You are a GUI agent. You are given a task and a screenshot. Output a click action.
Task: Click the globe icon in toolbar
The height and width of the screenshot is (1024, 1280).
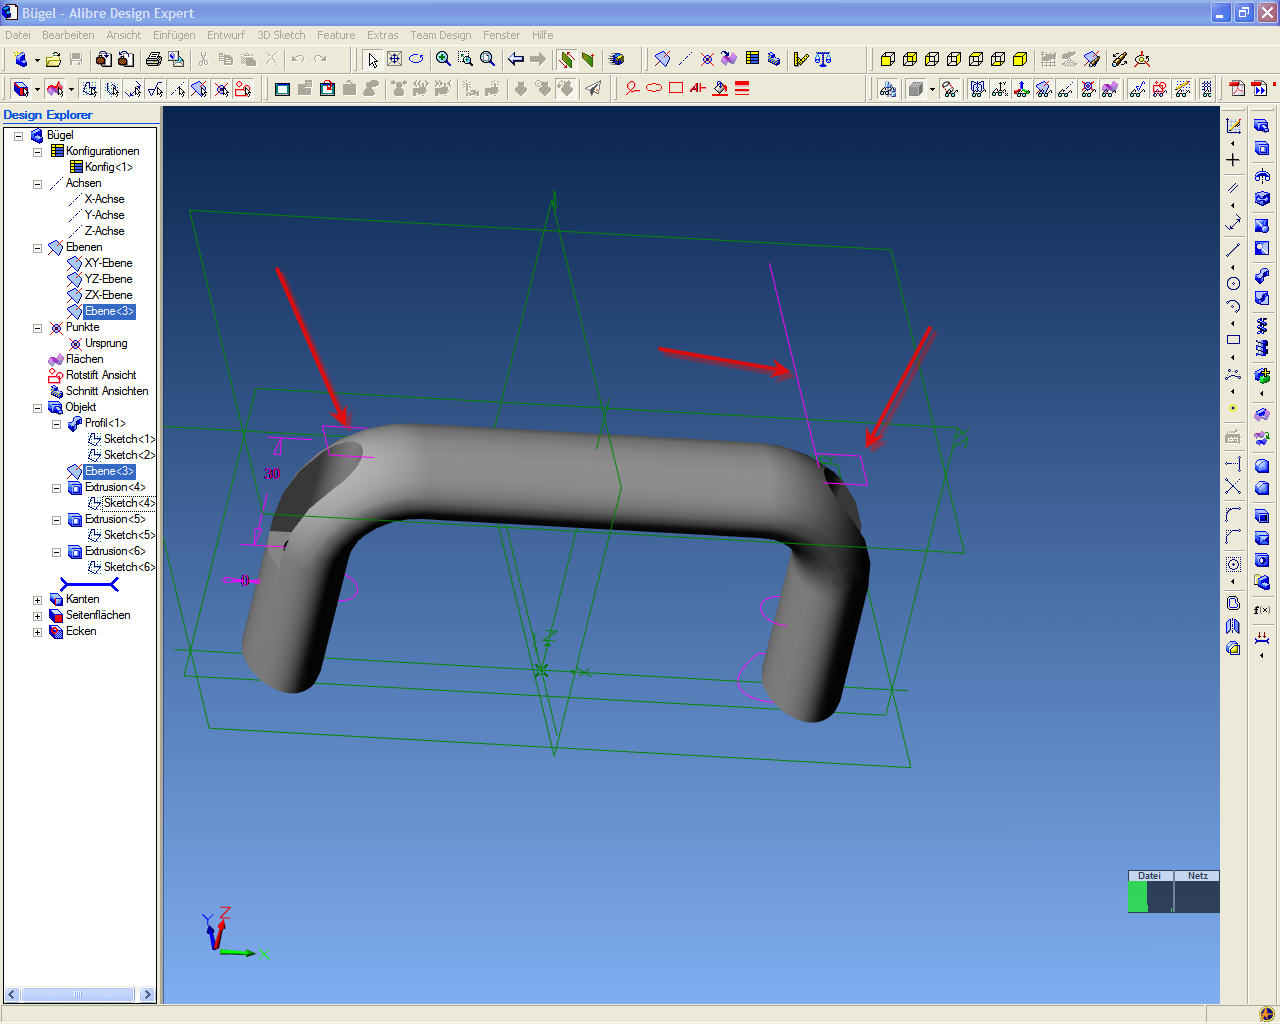[617, 59]
